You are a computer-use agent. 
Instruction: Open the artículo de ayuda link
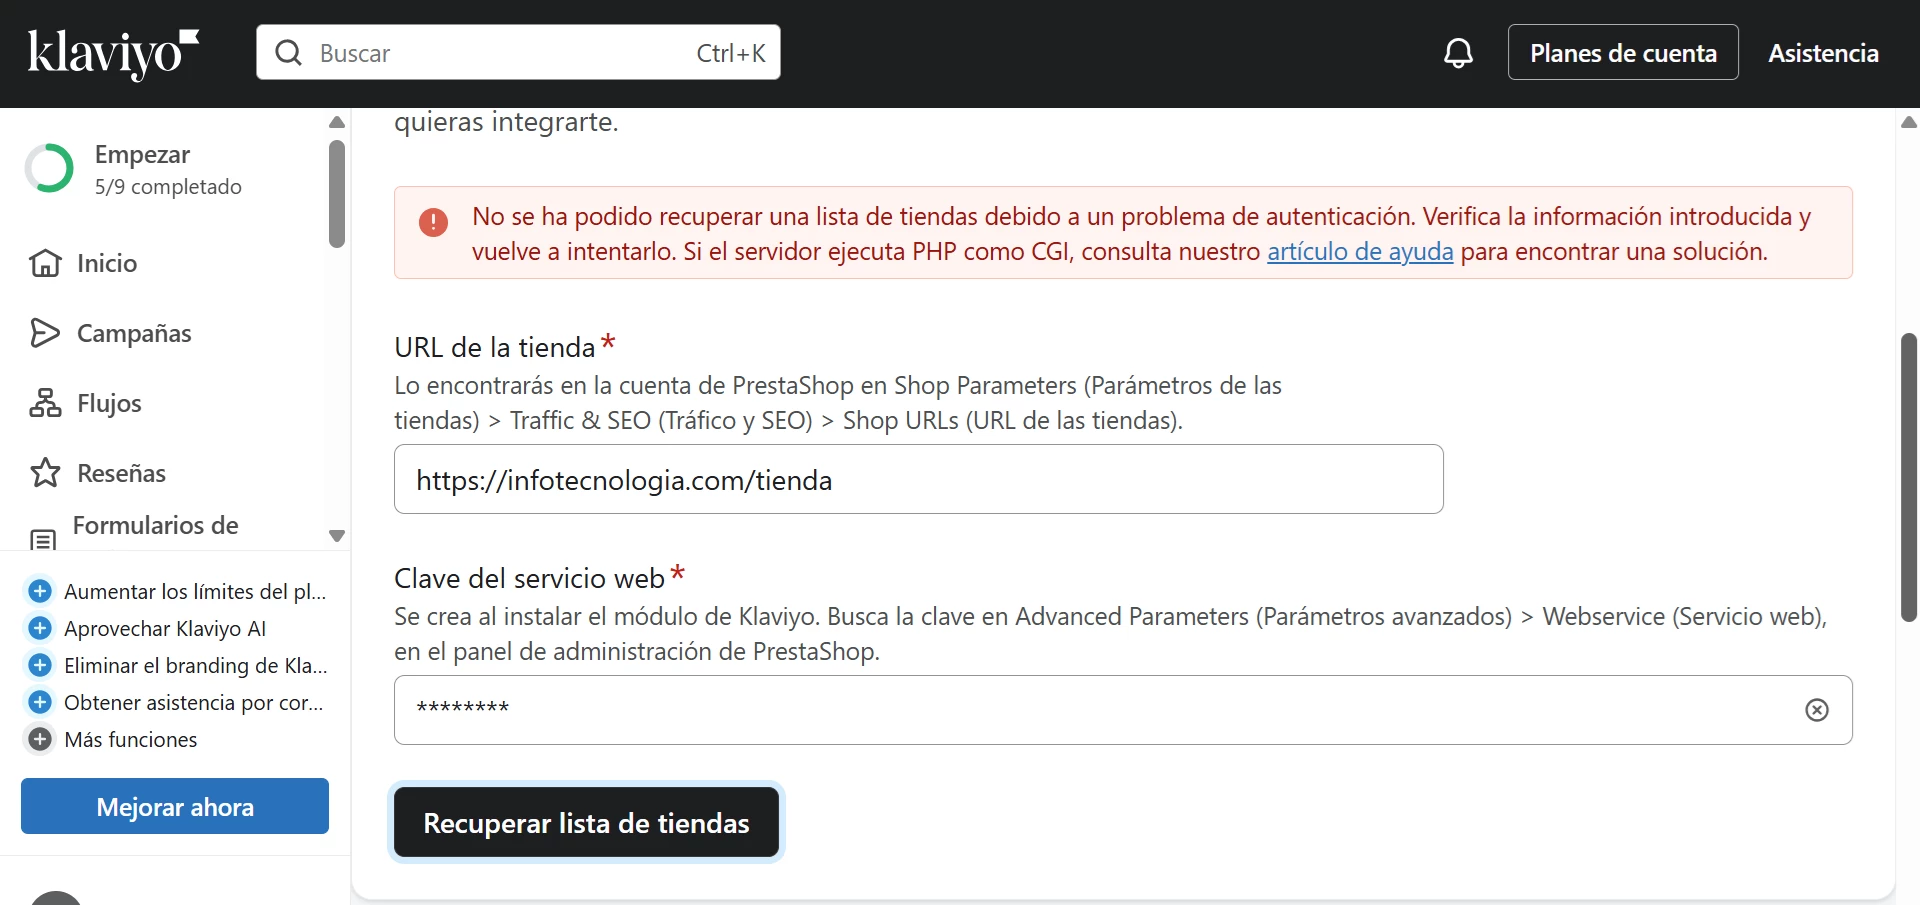click(x=1360, y=251)
